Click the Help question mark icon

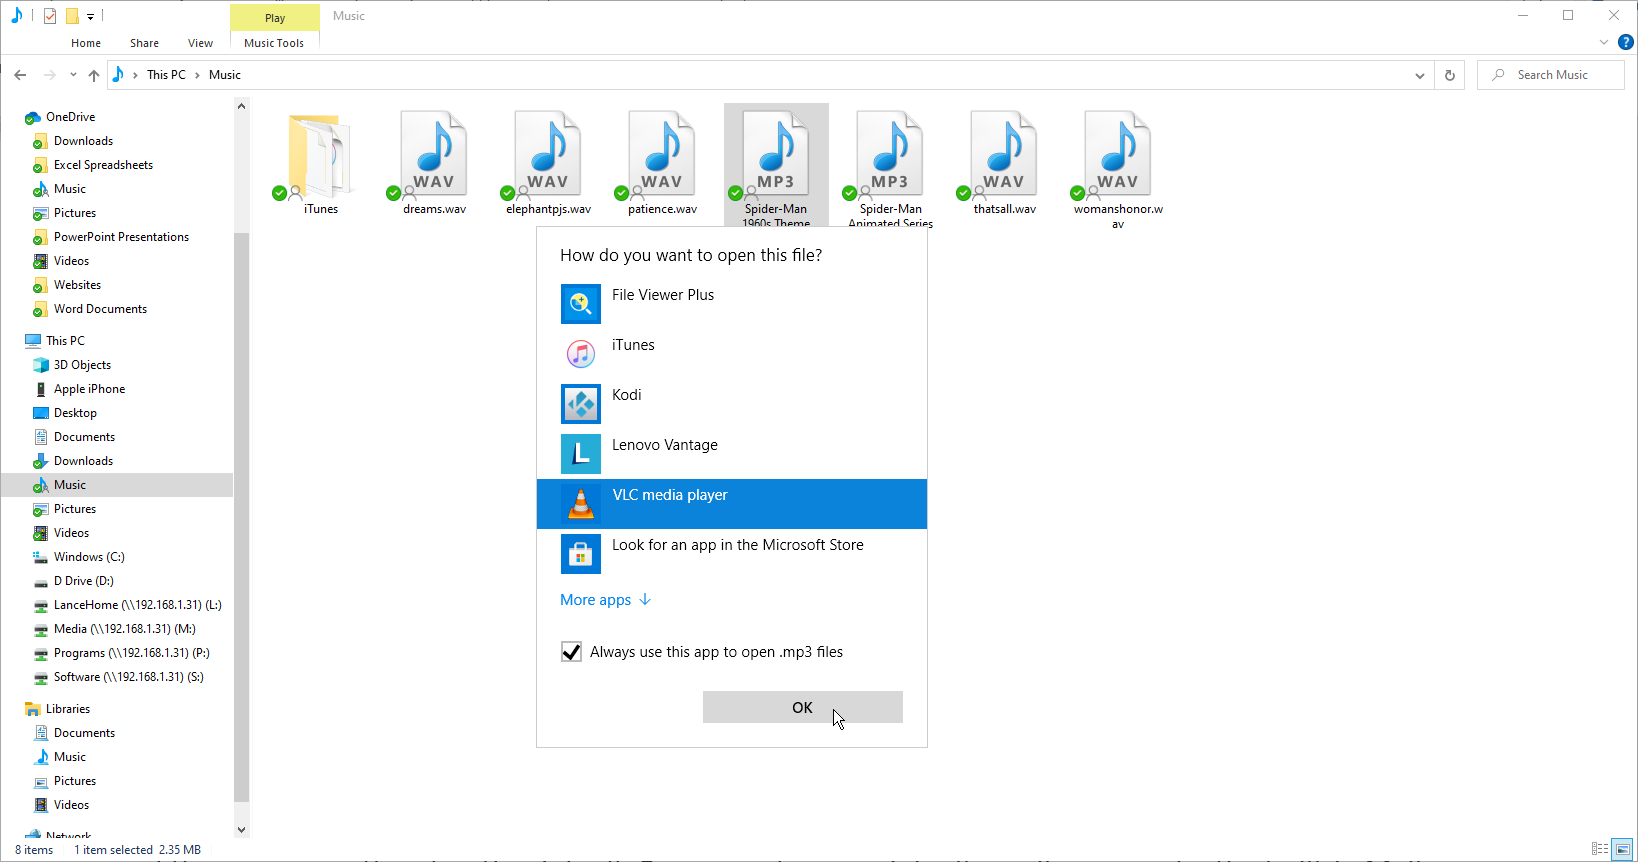pos(1626,42)
